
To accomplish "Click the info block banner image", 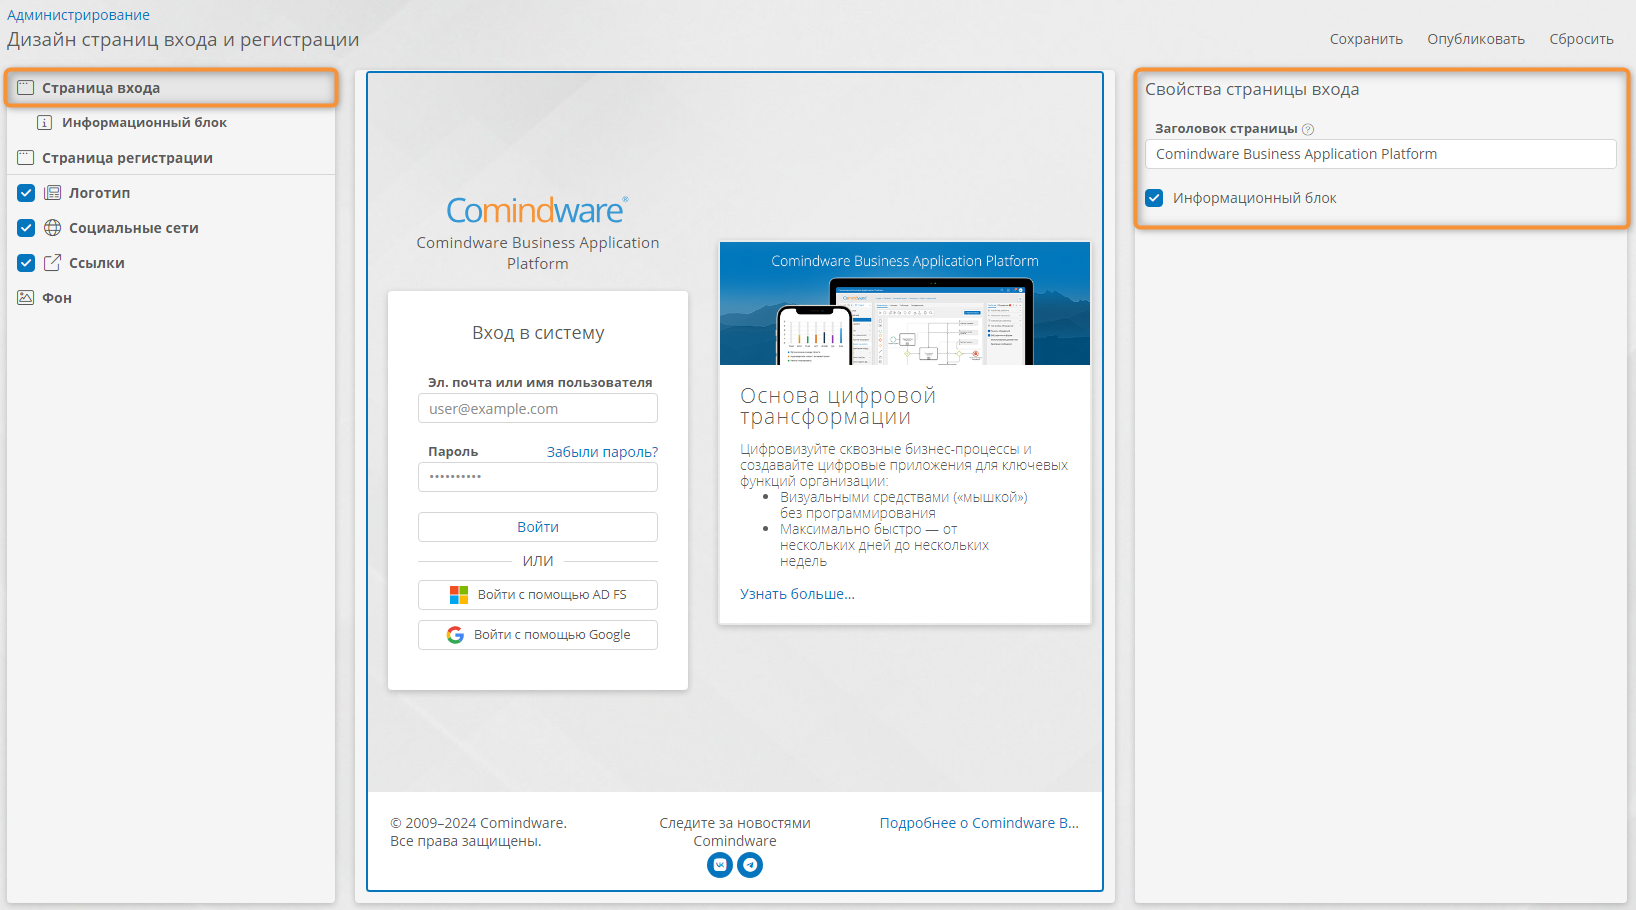I will (905, 304).
